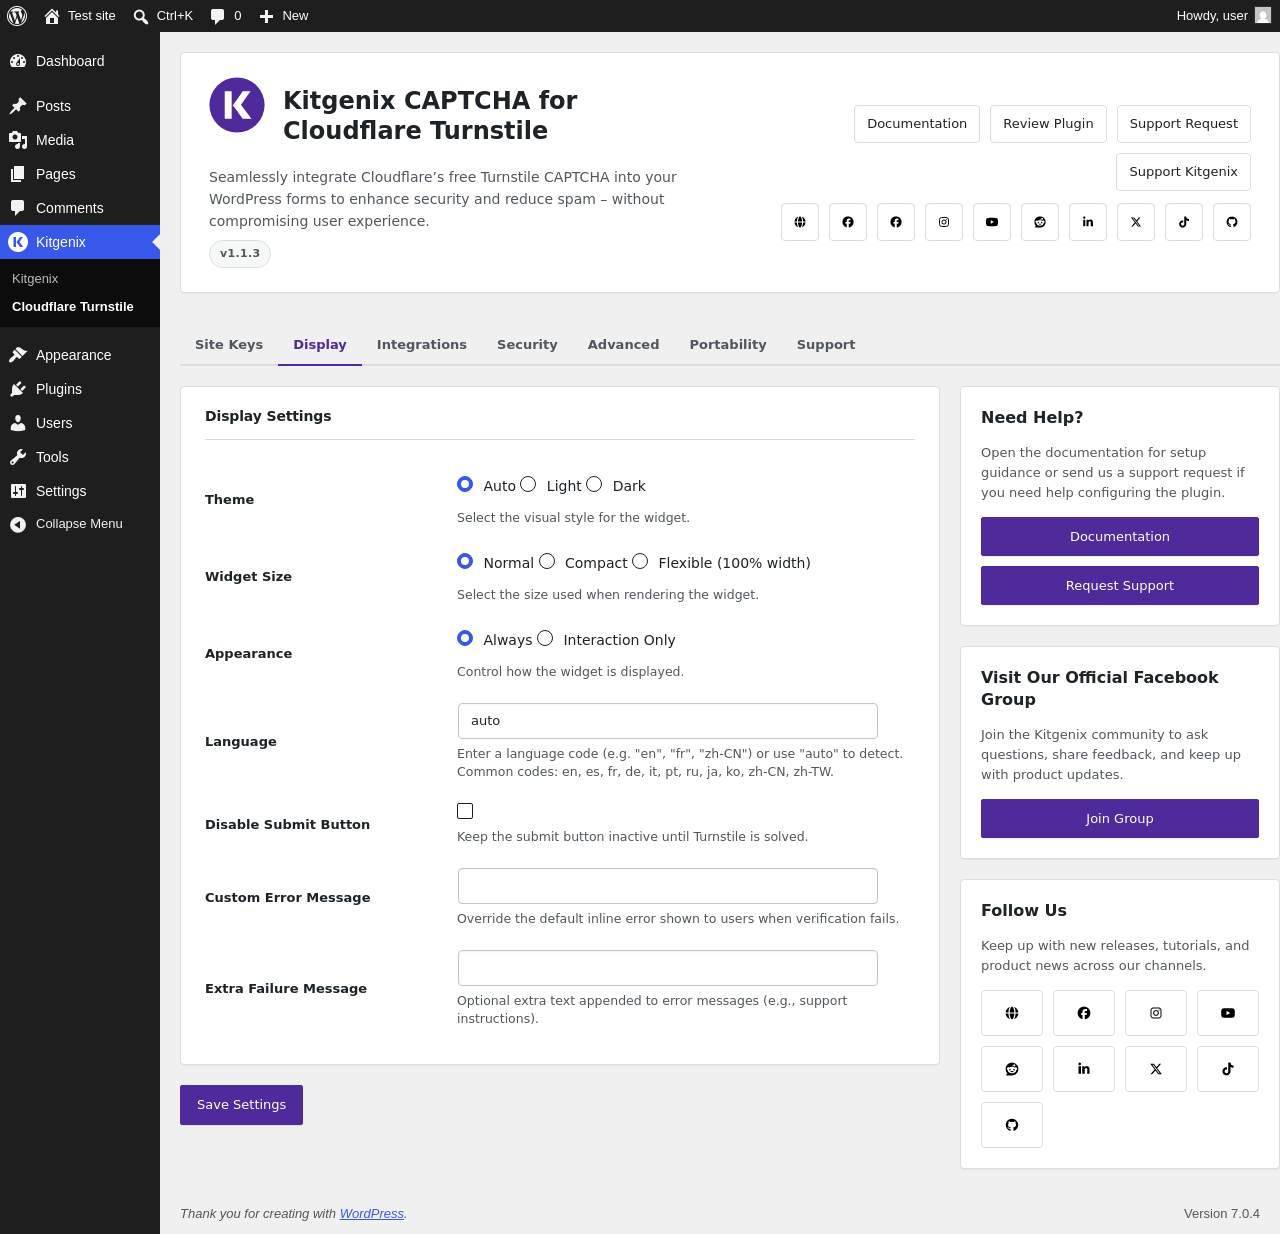Open the purple Documentation button in Need Help
Viewport: 1280px width, 1234px height.
coord(1120,537)
